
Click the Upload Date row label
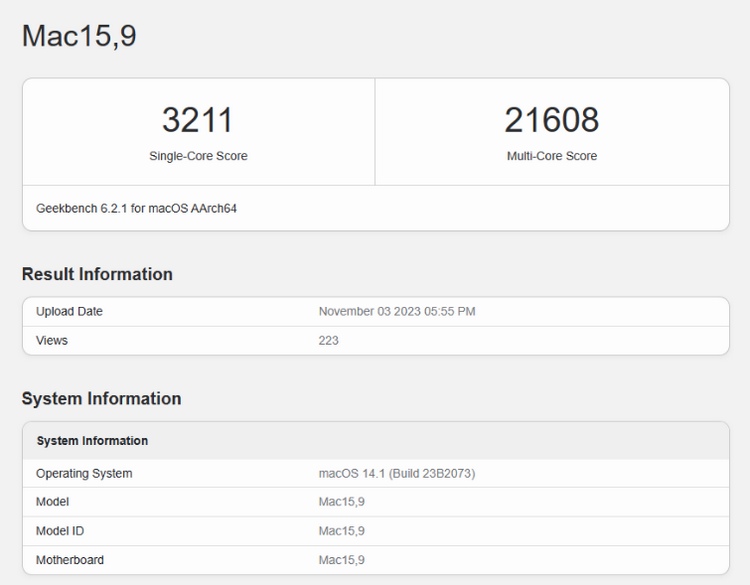pyautogui.click(x=69, y=312)
